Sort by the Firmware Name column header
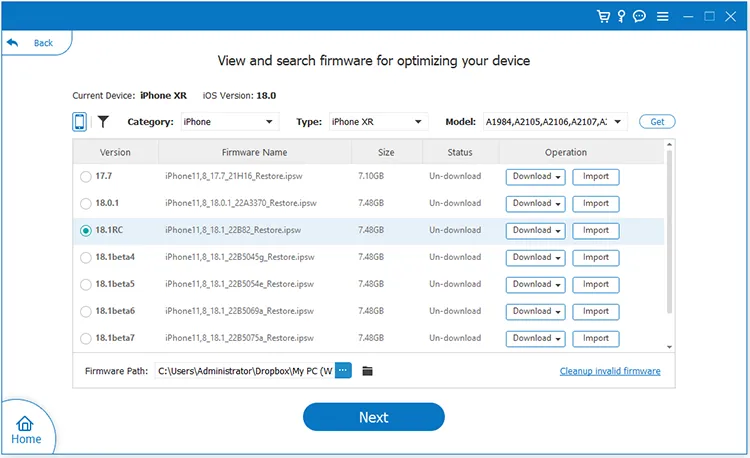The image size is (750, 458). point(254,152)
